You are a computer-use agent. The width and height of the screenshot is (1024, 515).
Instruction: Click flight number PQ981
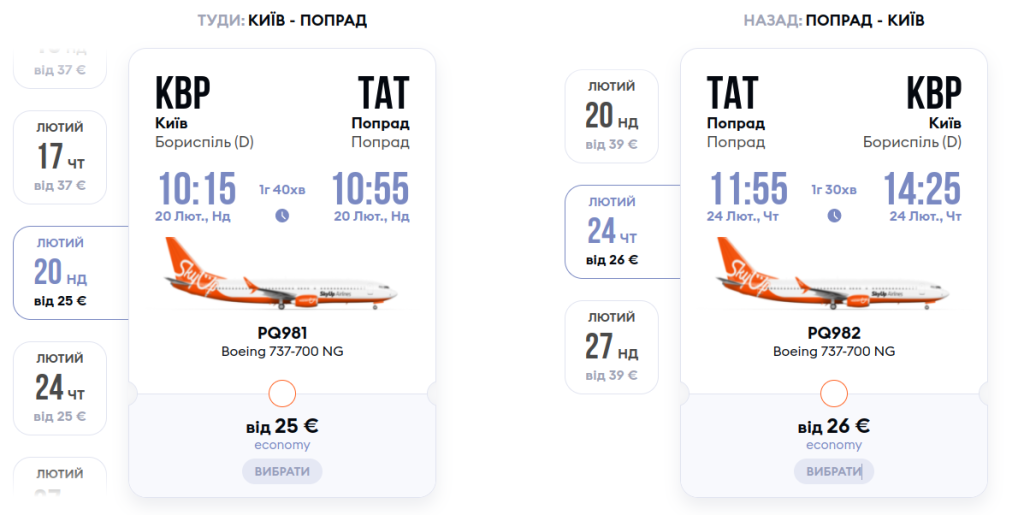click(x=282, y=333)
